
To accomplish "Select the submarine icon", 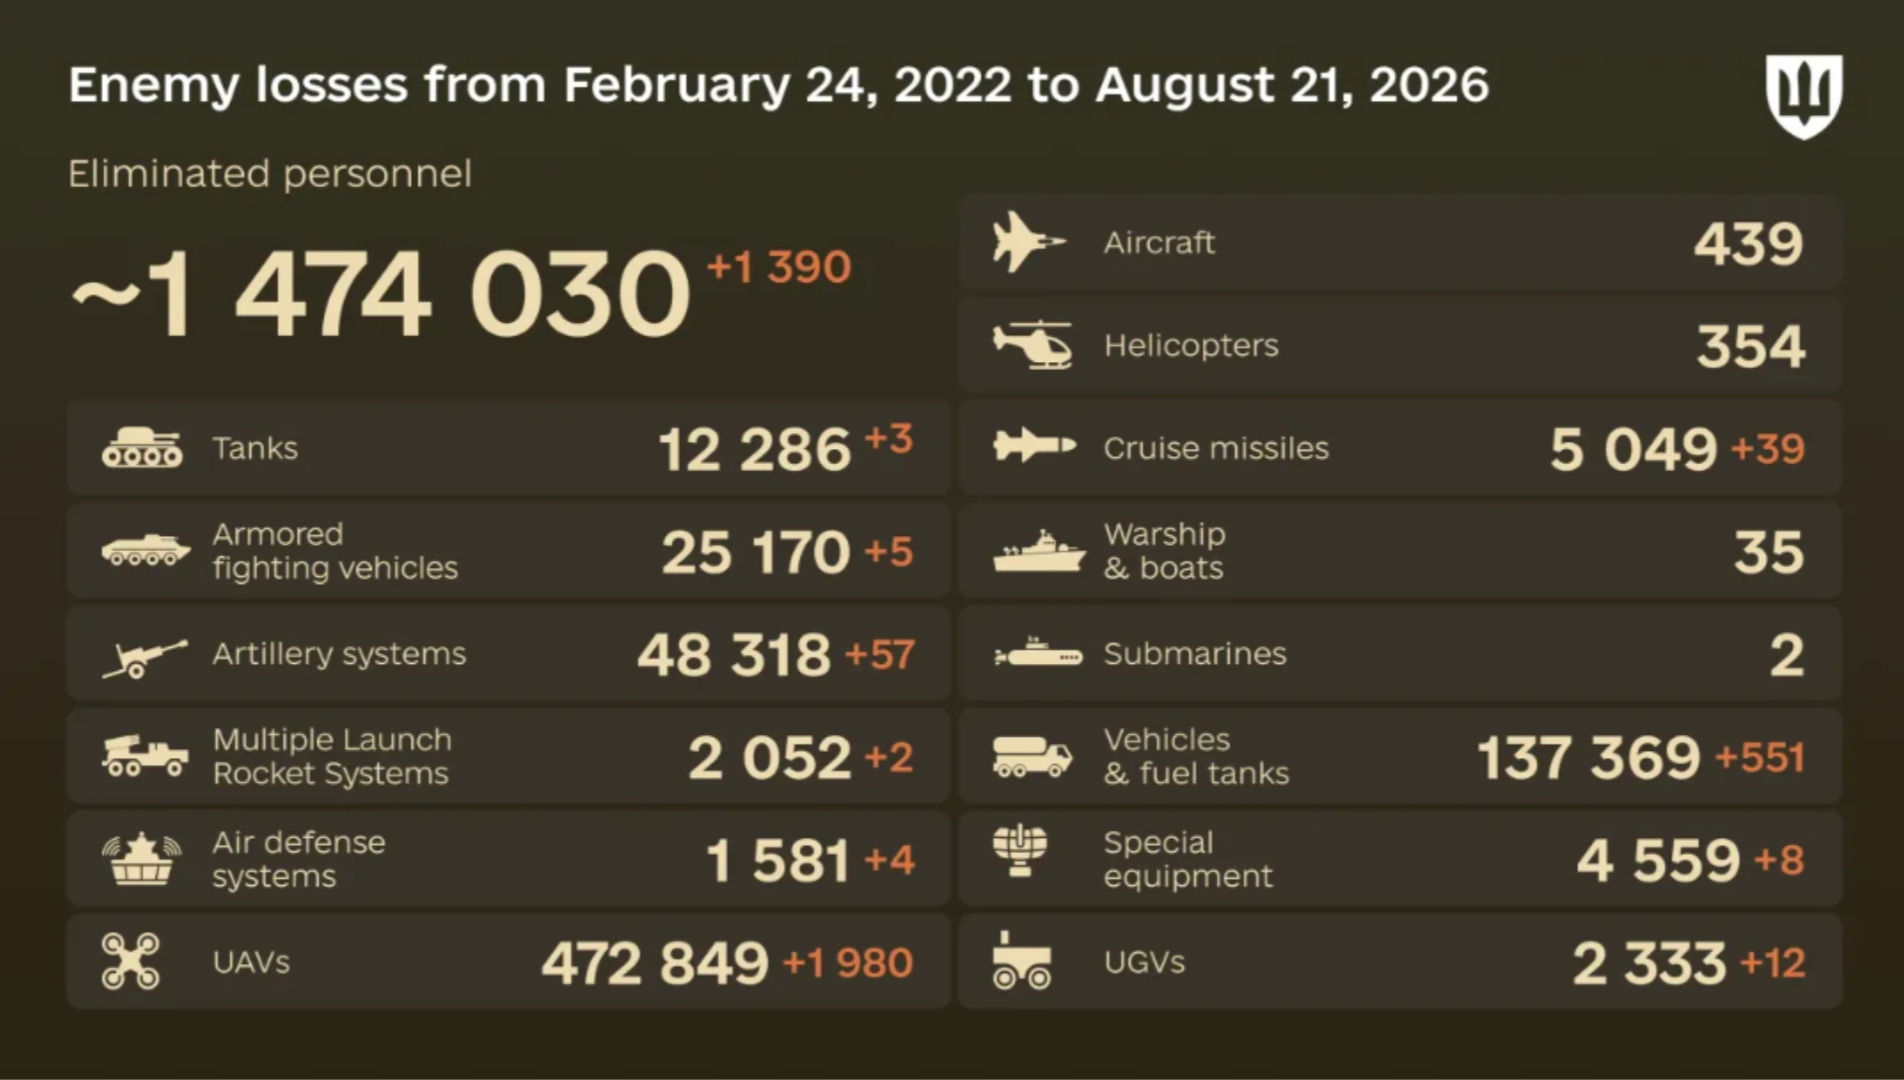I will 1038,654.
